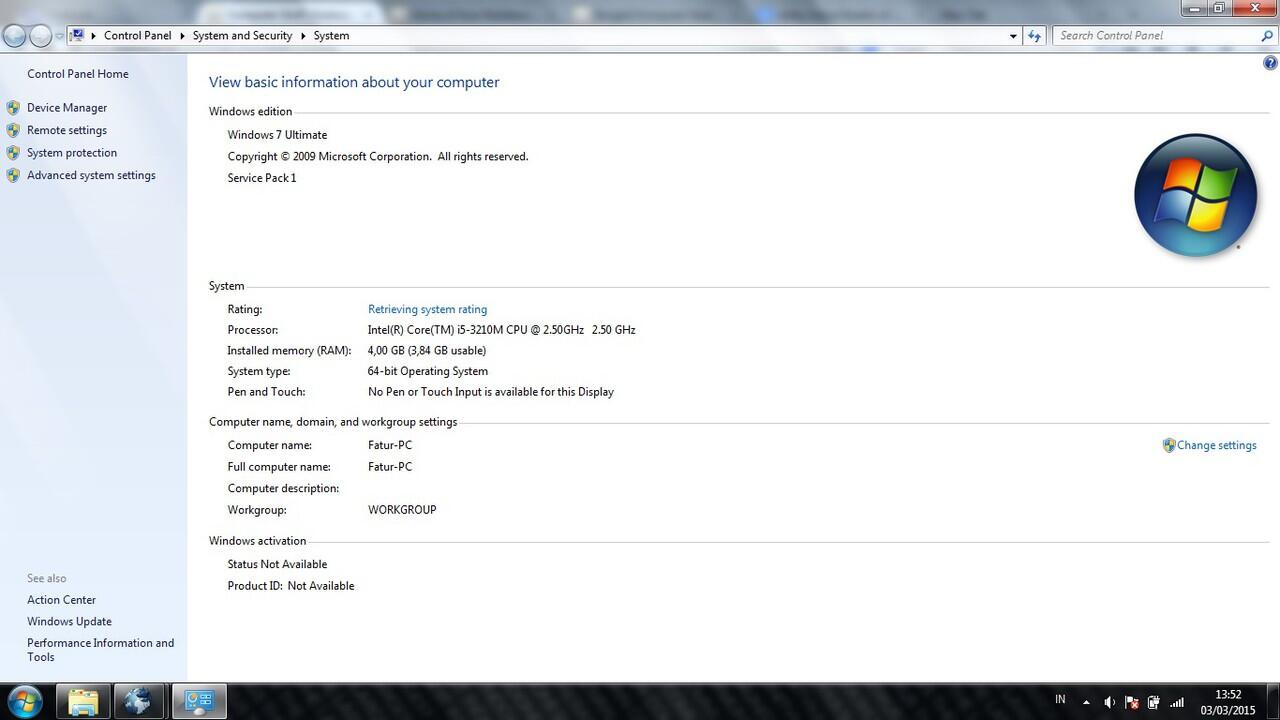This screenshot has width=1280, height=720.
Task: Open Windows Explorer from taskbar
Action: coord(83,701)
